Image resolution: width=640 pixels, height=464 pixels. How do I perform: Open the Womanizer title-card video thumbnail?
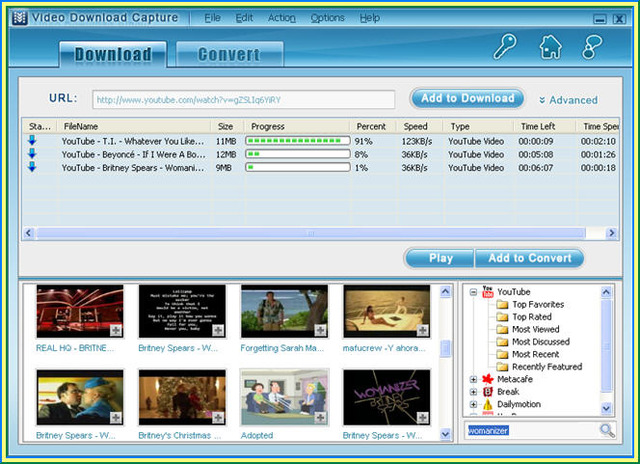[x=387, y=397]
